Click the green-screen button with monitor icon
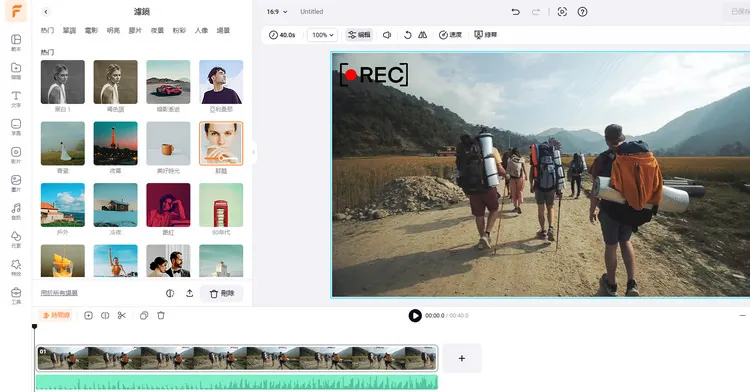The image size is (750, 392). (x=485, y=35)
